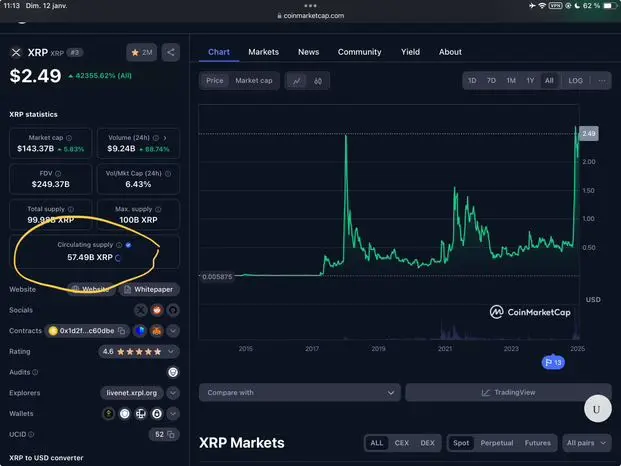Close the XRP panel using the X logo icon
The width and height of the screenshot is (621, 466).
coord(16,53)
